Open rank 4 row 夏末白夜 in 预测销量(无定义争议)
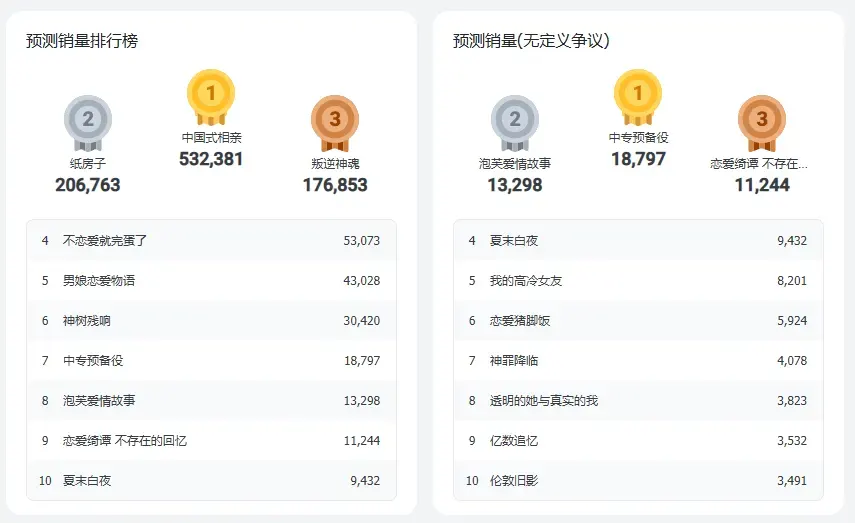Image resolution: width=855 pixels, height=523 pixels. pos(639,241)
